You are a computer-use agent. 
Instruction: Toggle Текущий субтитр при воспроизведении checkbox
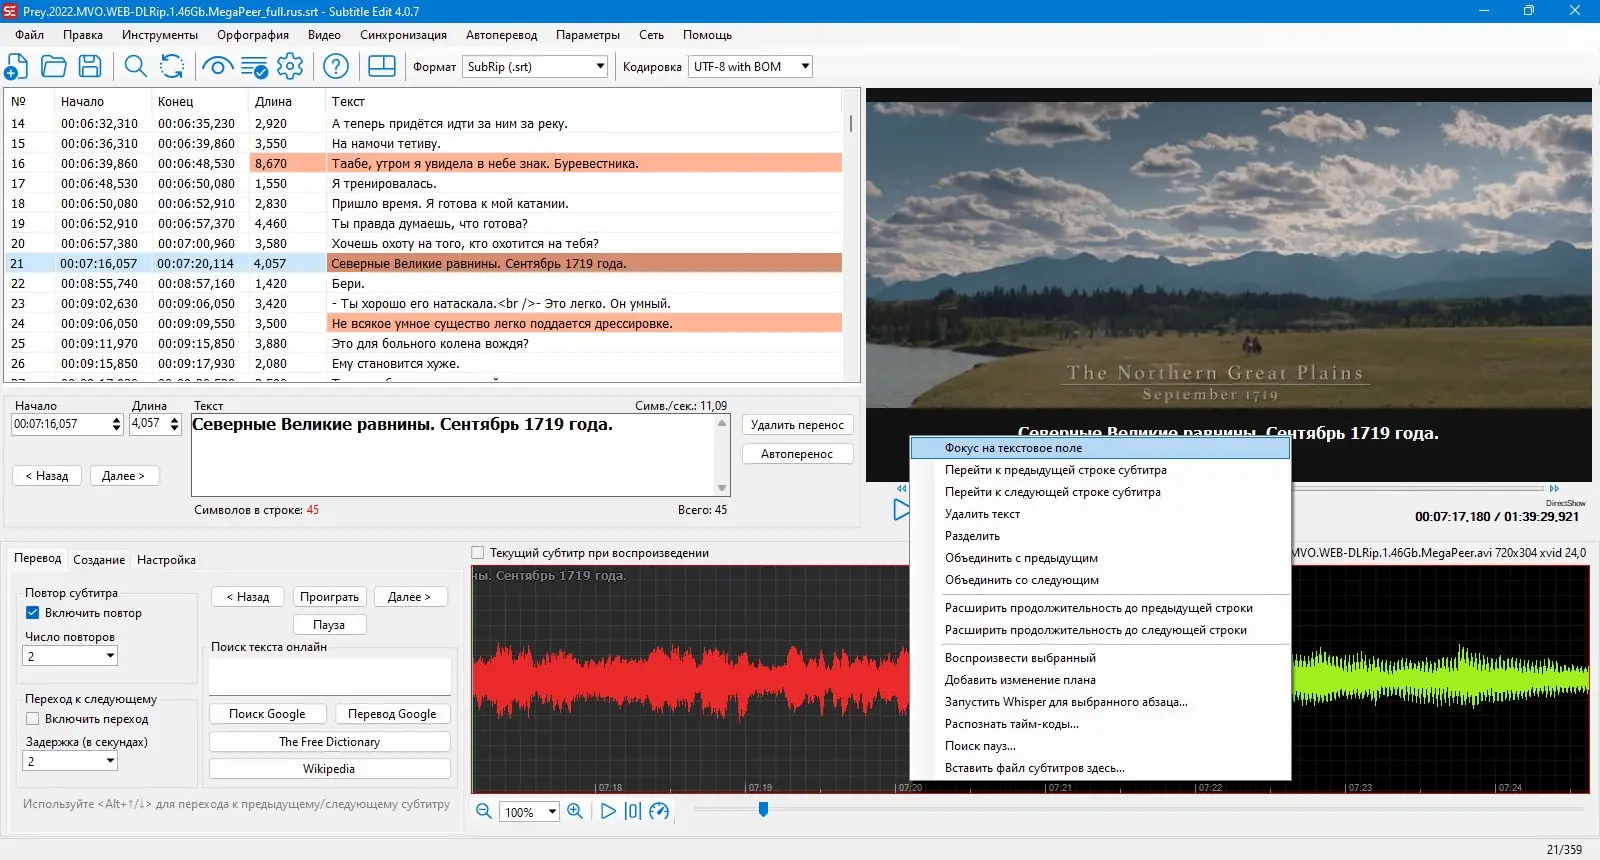[x=478, y=553]
